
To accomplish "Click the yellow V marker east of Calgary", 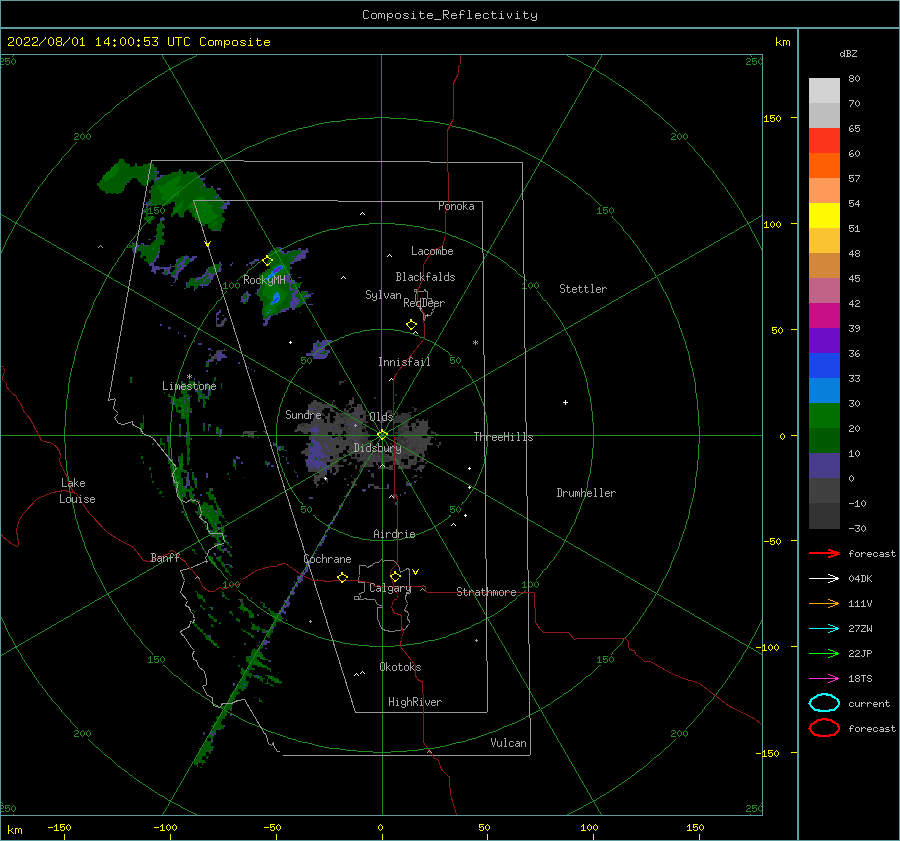I will [x=416, y=572].
